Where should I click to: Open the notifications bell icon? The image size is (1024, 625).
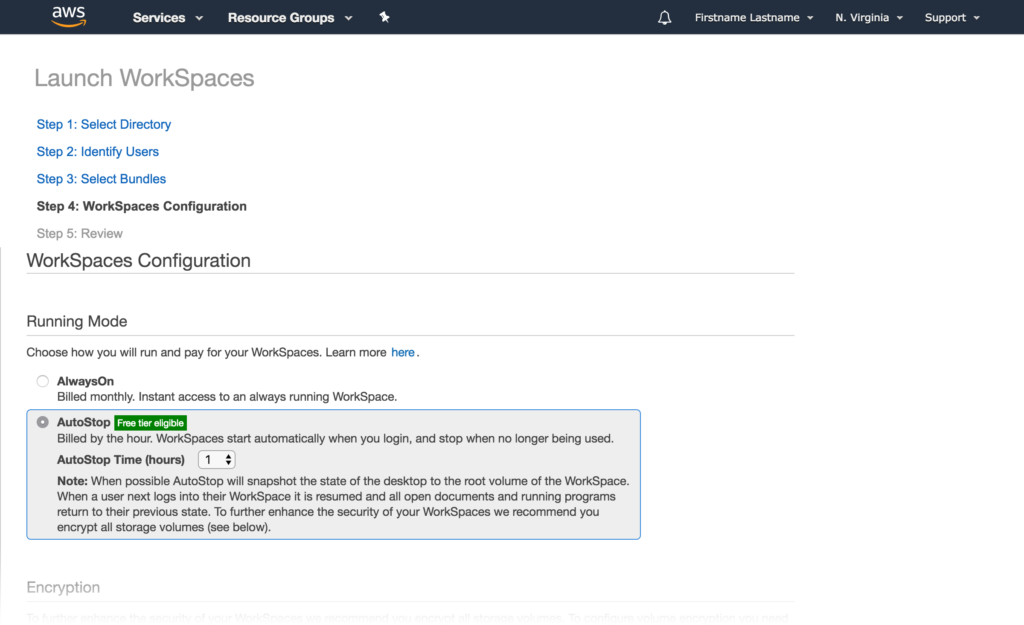[664, 18]
